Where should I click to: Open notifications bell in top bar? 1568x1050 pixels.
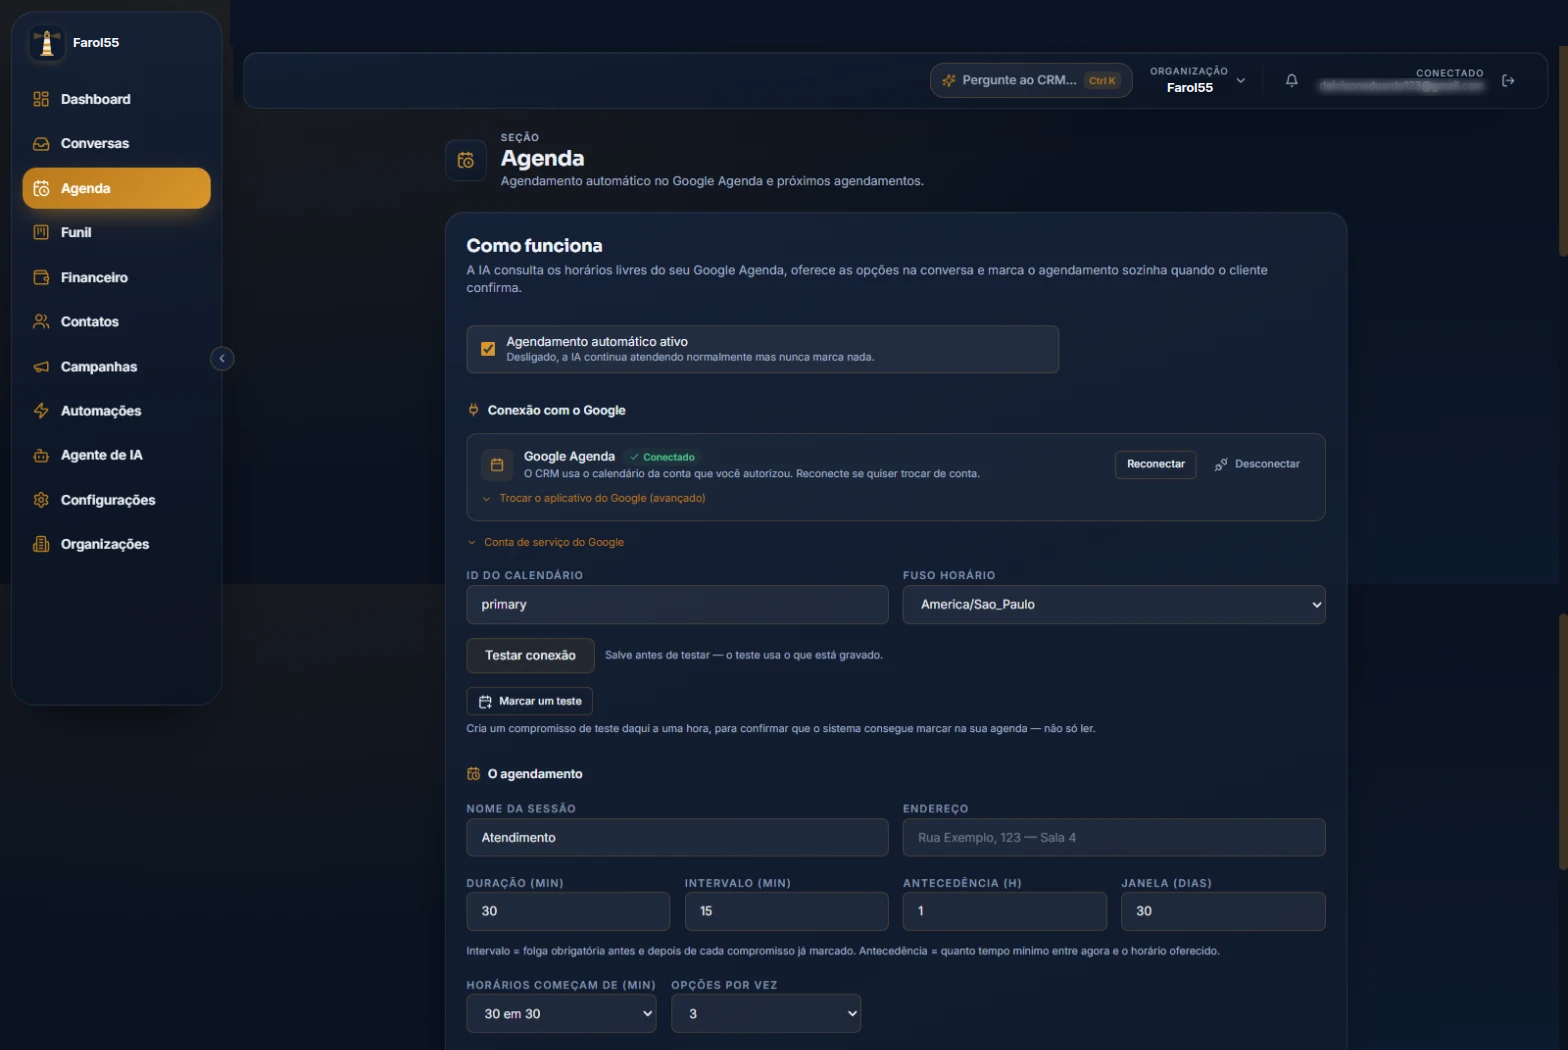[x=1291, y=80]
